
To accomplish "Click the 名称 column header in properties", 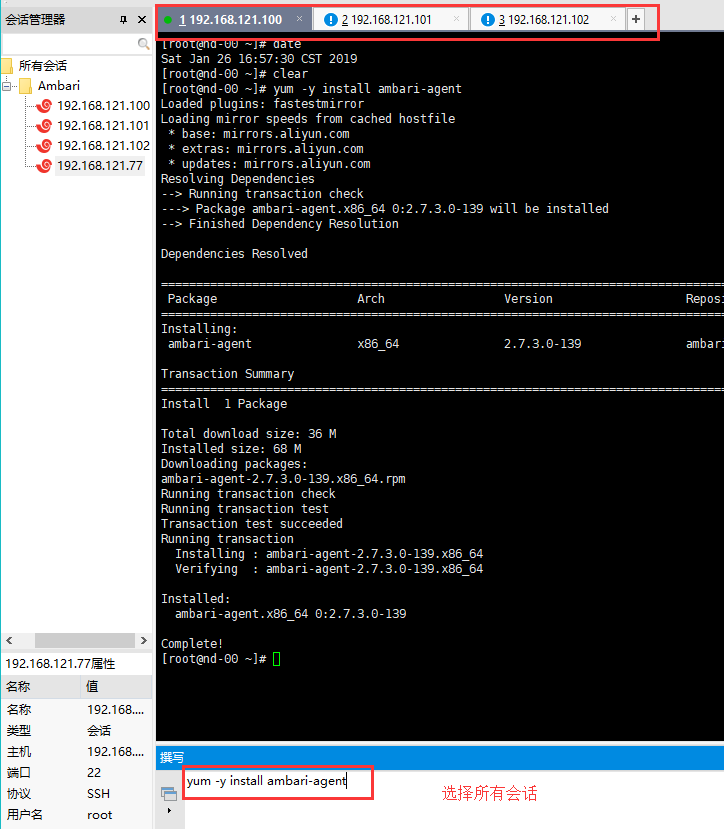I will (41, 686).
